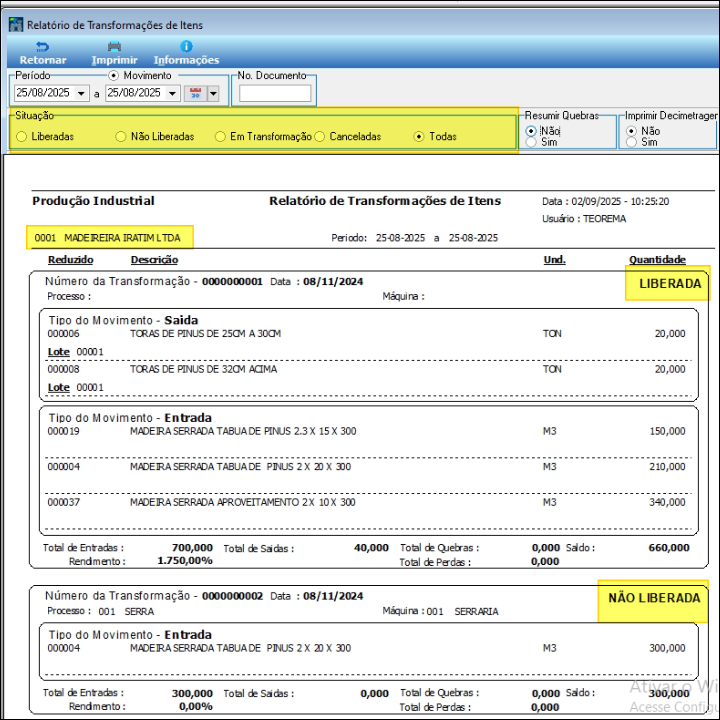Click the Retornar button label
720x720 pixels.
[x=43, y=60]
